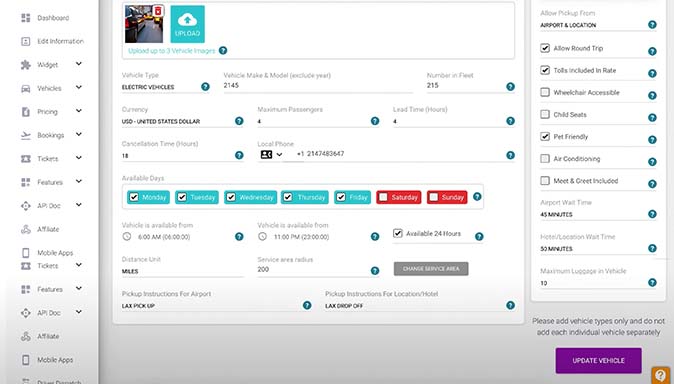Click the Vehicle Make & Model field
674x384 pixels.
[x=318, y=86]
